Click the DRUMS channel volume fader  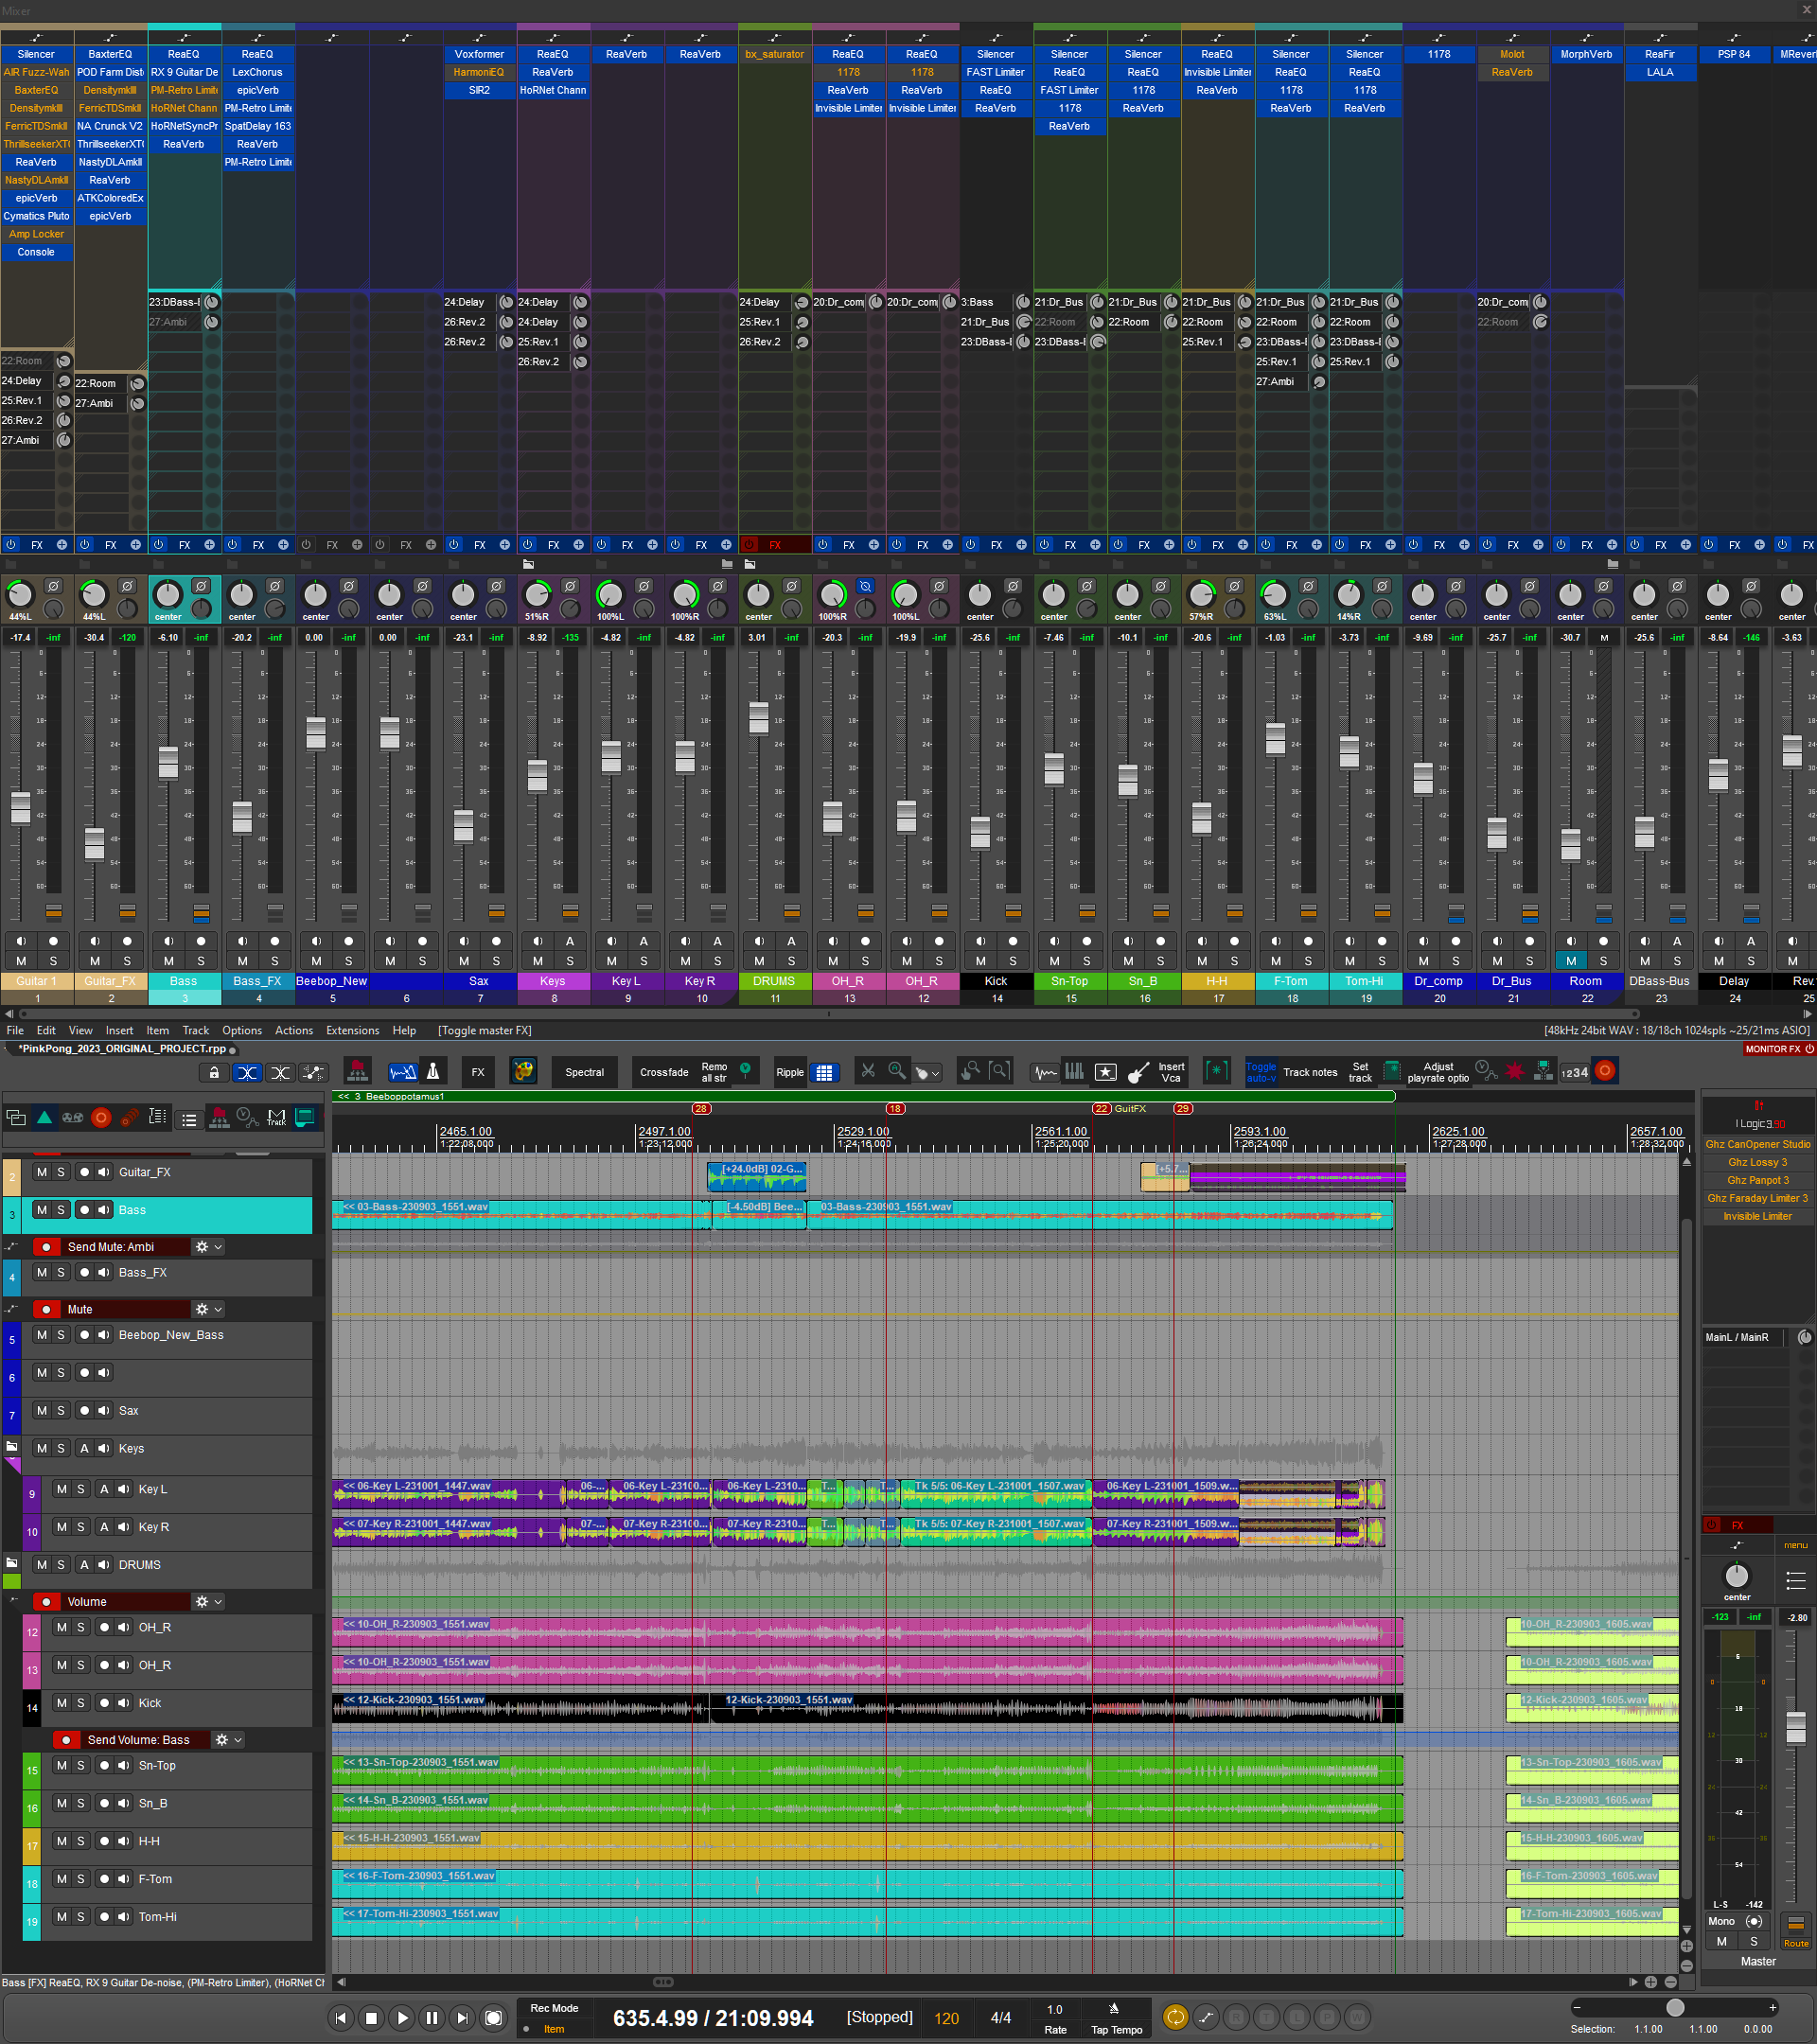click(x=759, y=716)
